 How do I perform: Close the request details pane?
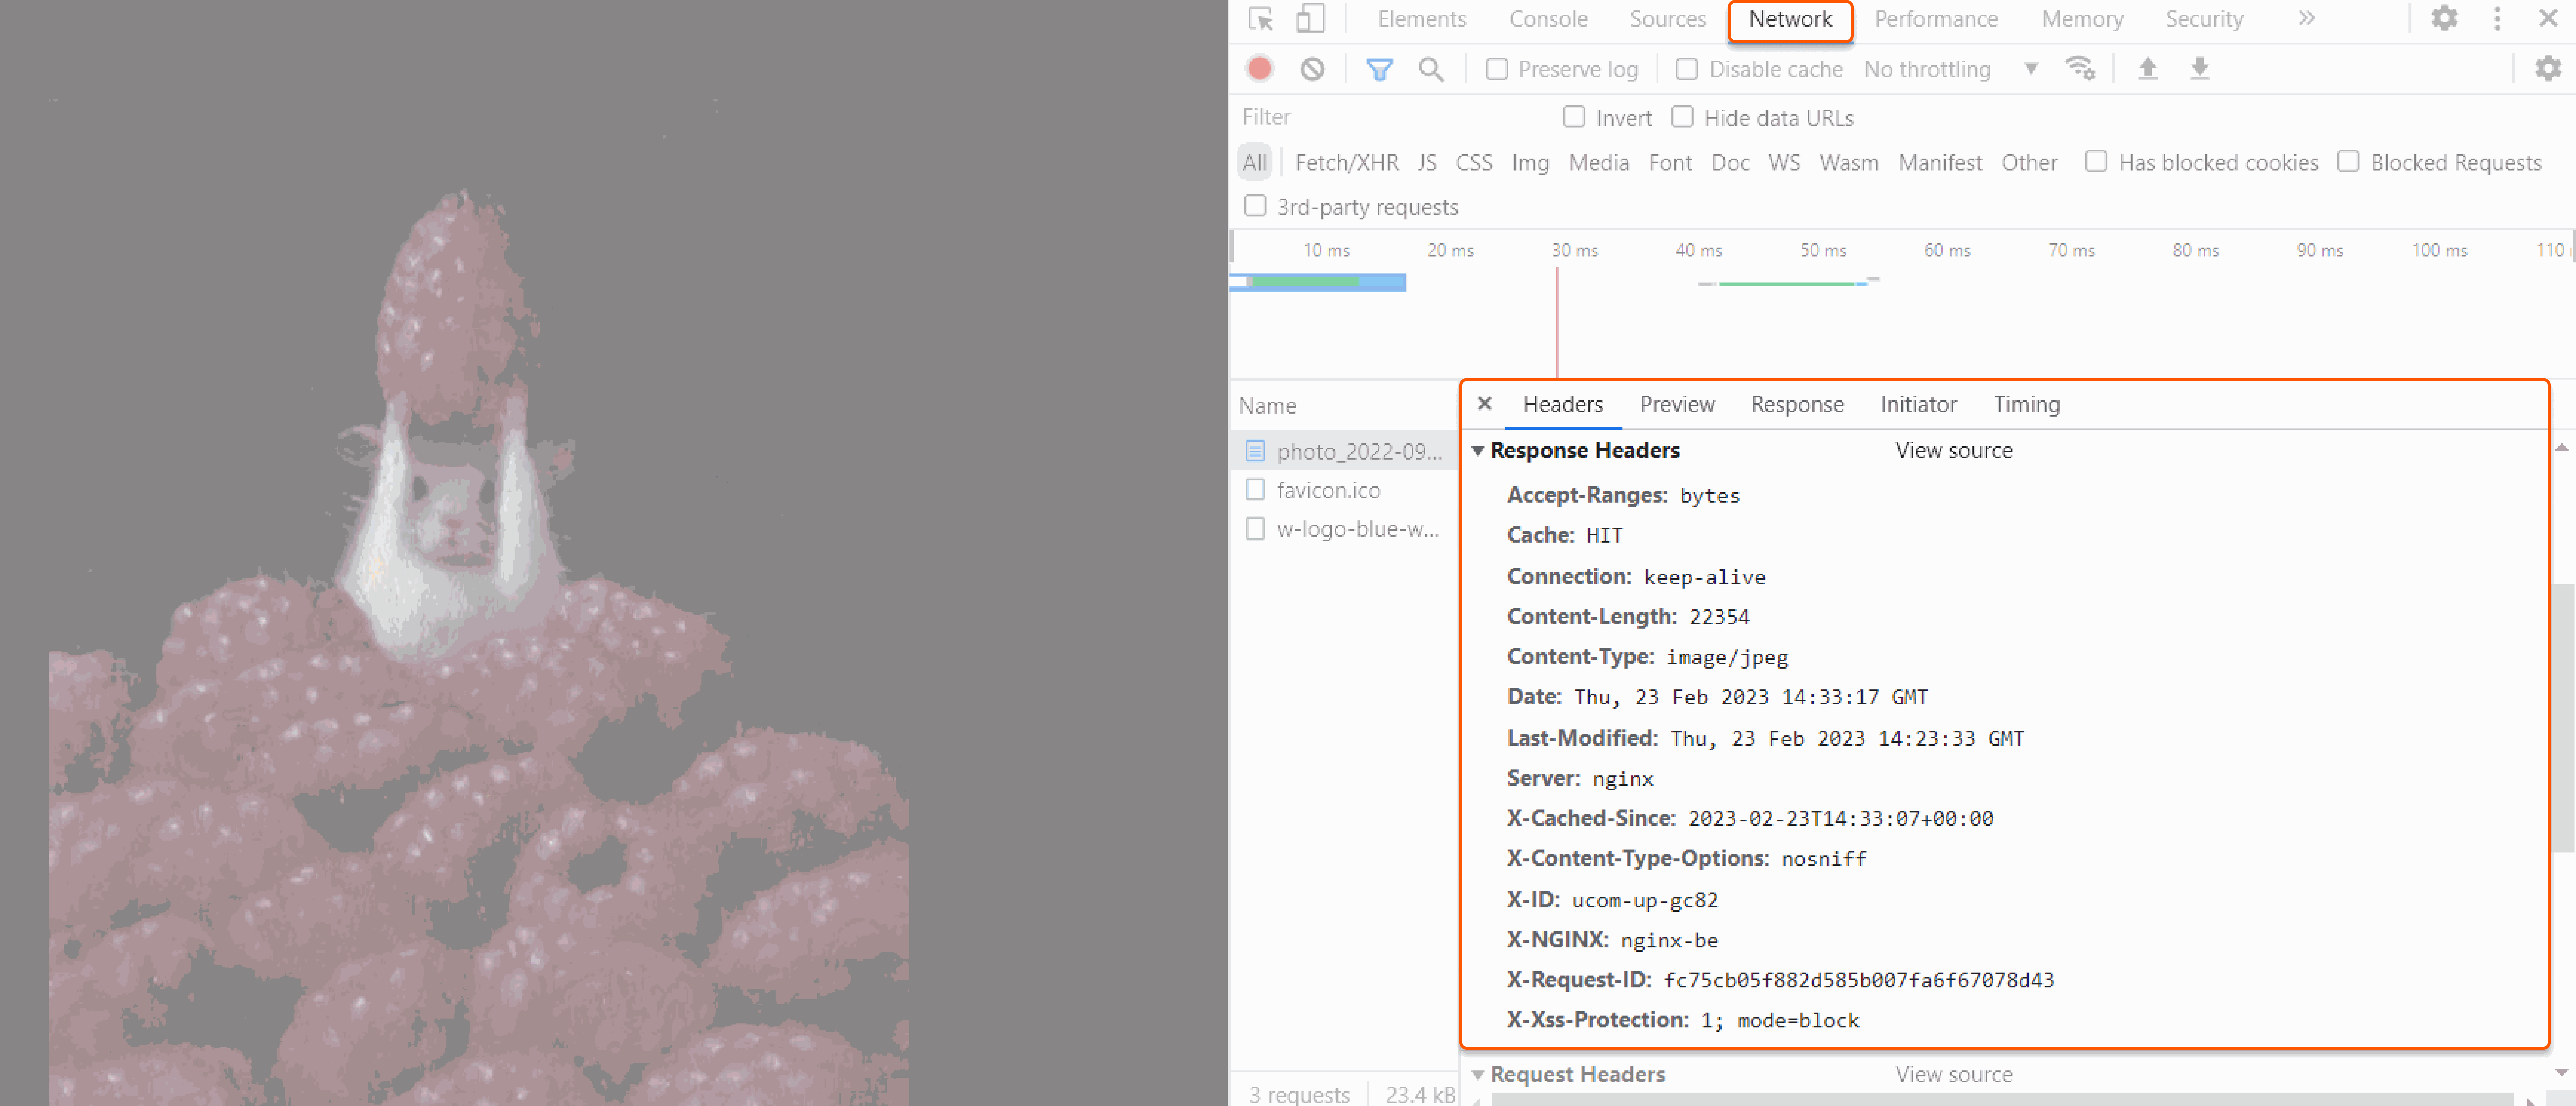click(x=1485, y=404)
